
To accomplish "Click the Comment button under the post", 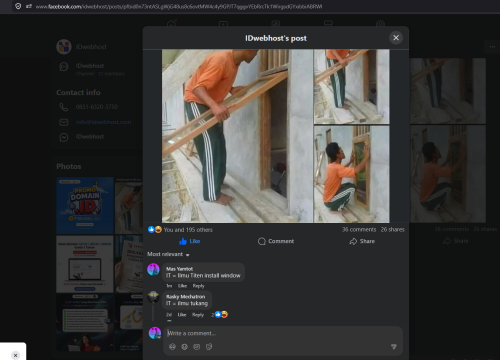I will (x=276, y=241).
